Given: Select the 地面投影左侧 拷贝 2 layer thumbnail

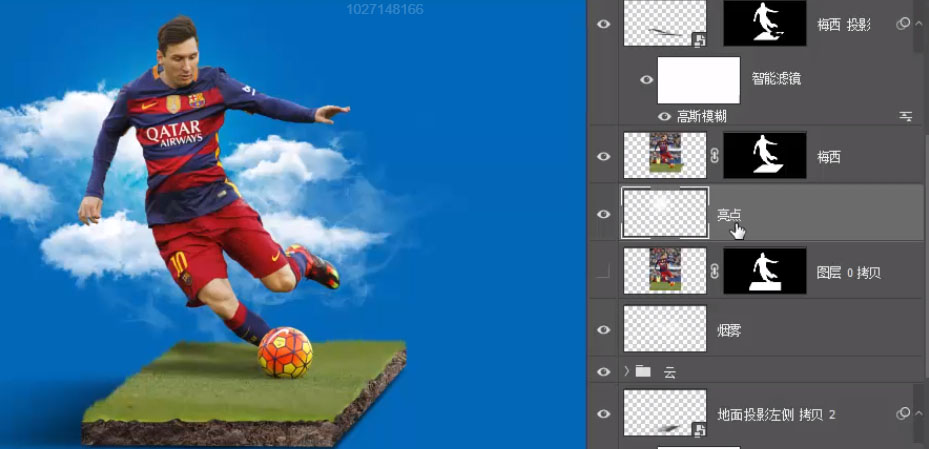Looking at the screenshot, I should (x=665, y=413).
